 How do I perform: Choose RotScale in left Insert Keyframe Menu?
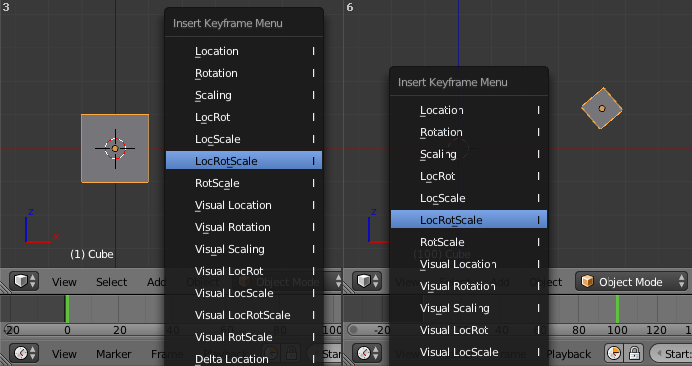(x=244, y=183)
